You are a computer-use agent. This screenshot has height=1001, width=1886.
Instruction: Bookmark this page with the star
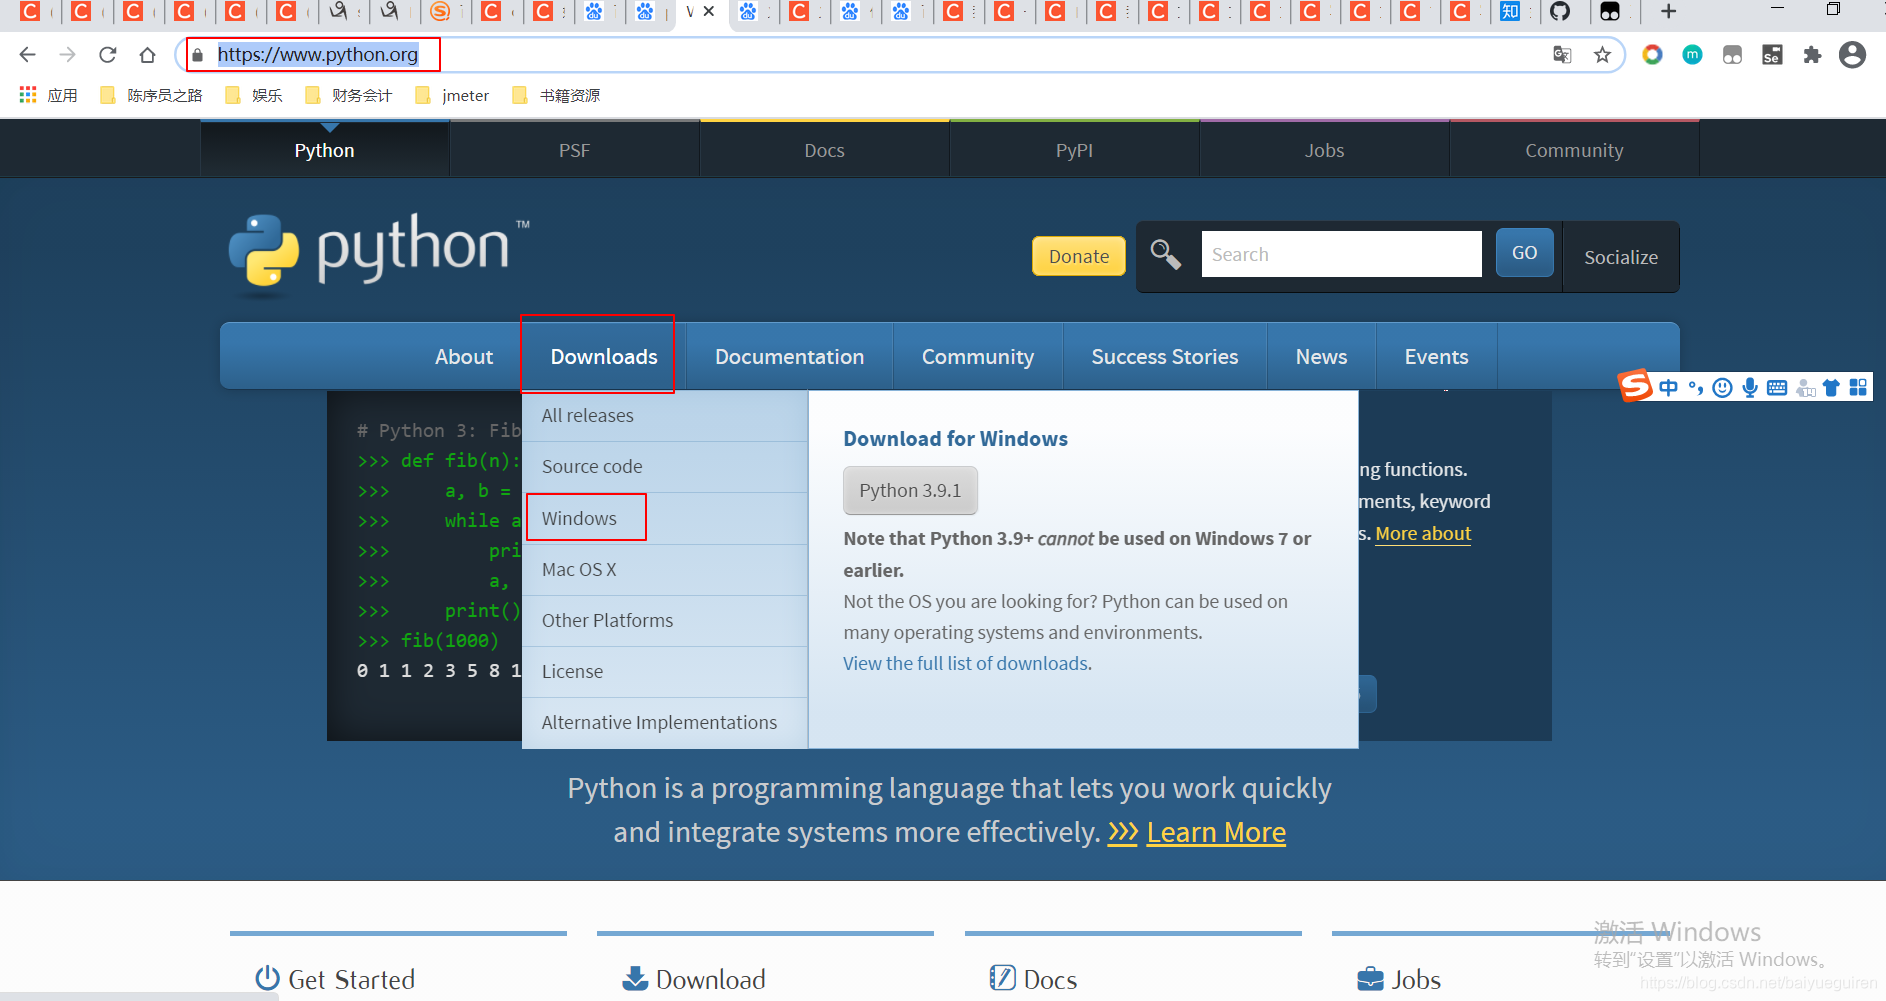pos(1603,55)
